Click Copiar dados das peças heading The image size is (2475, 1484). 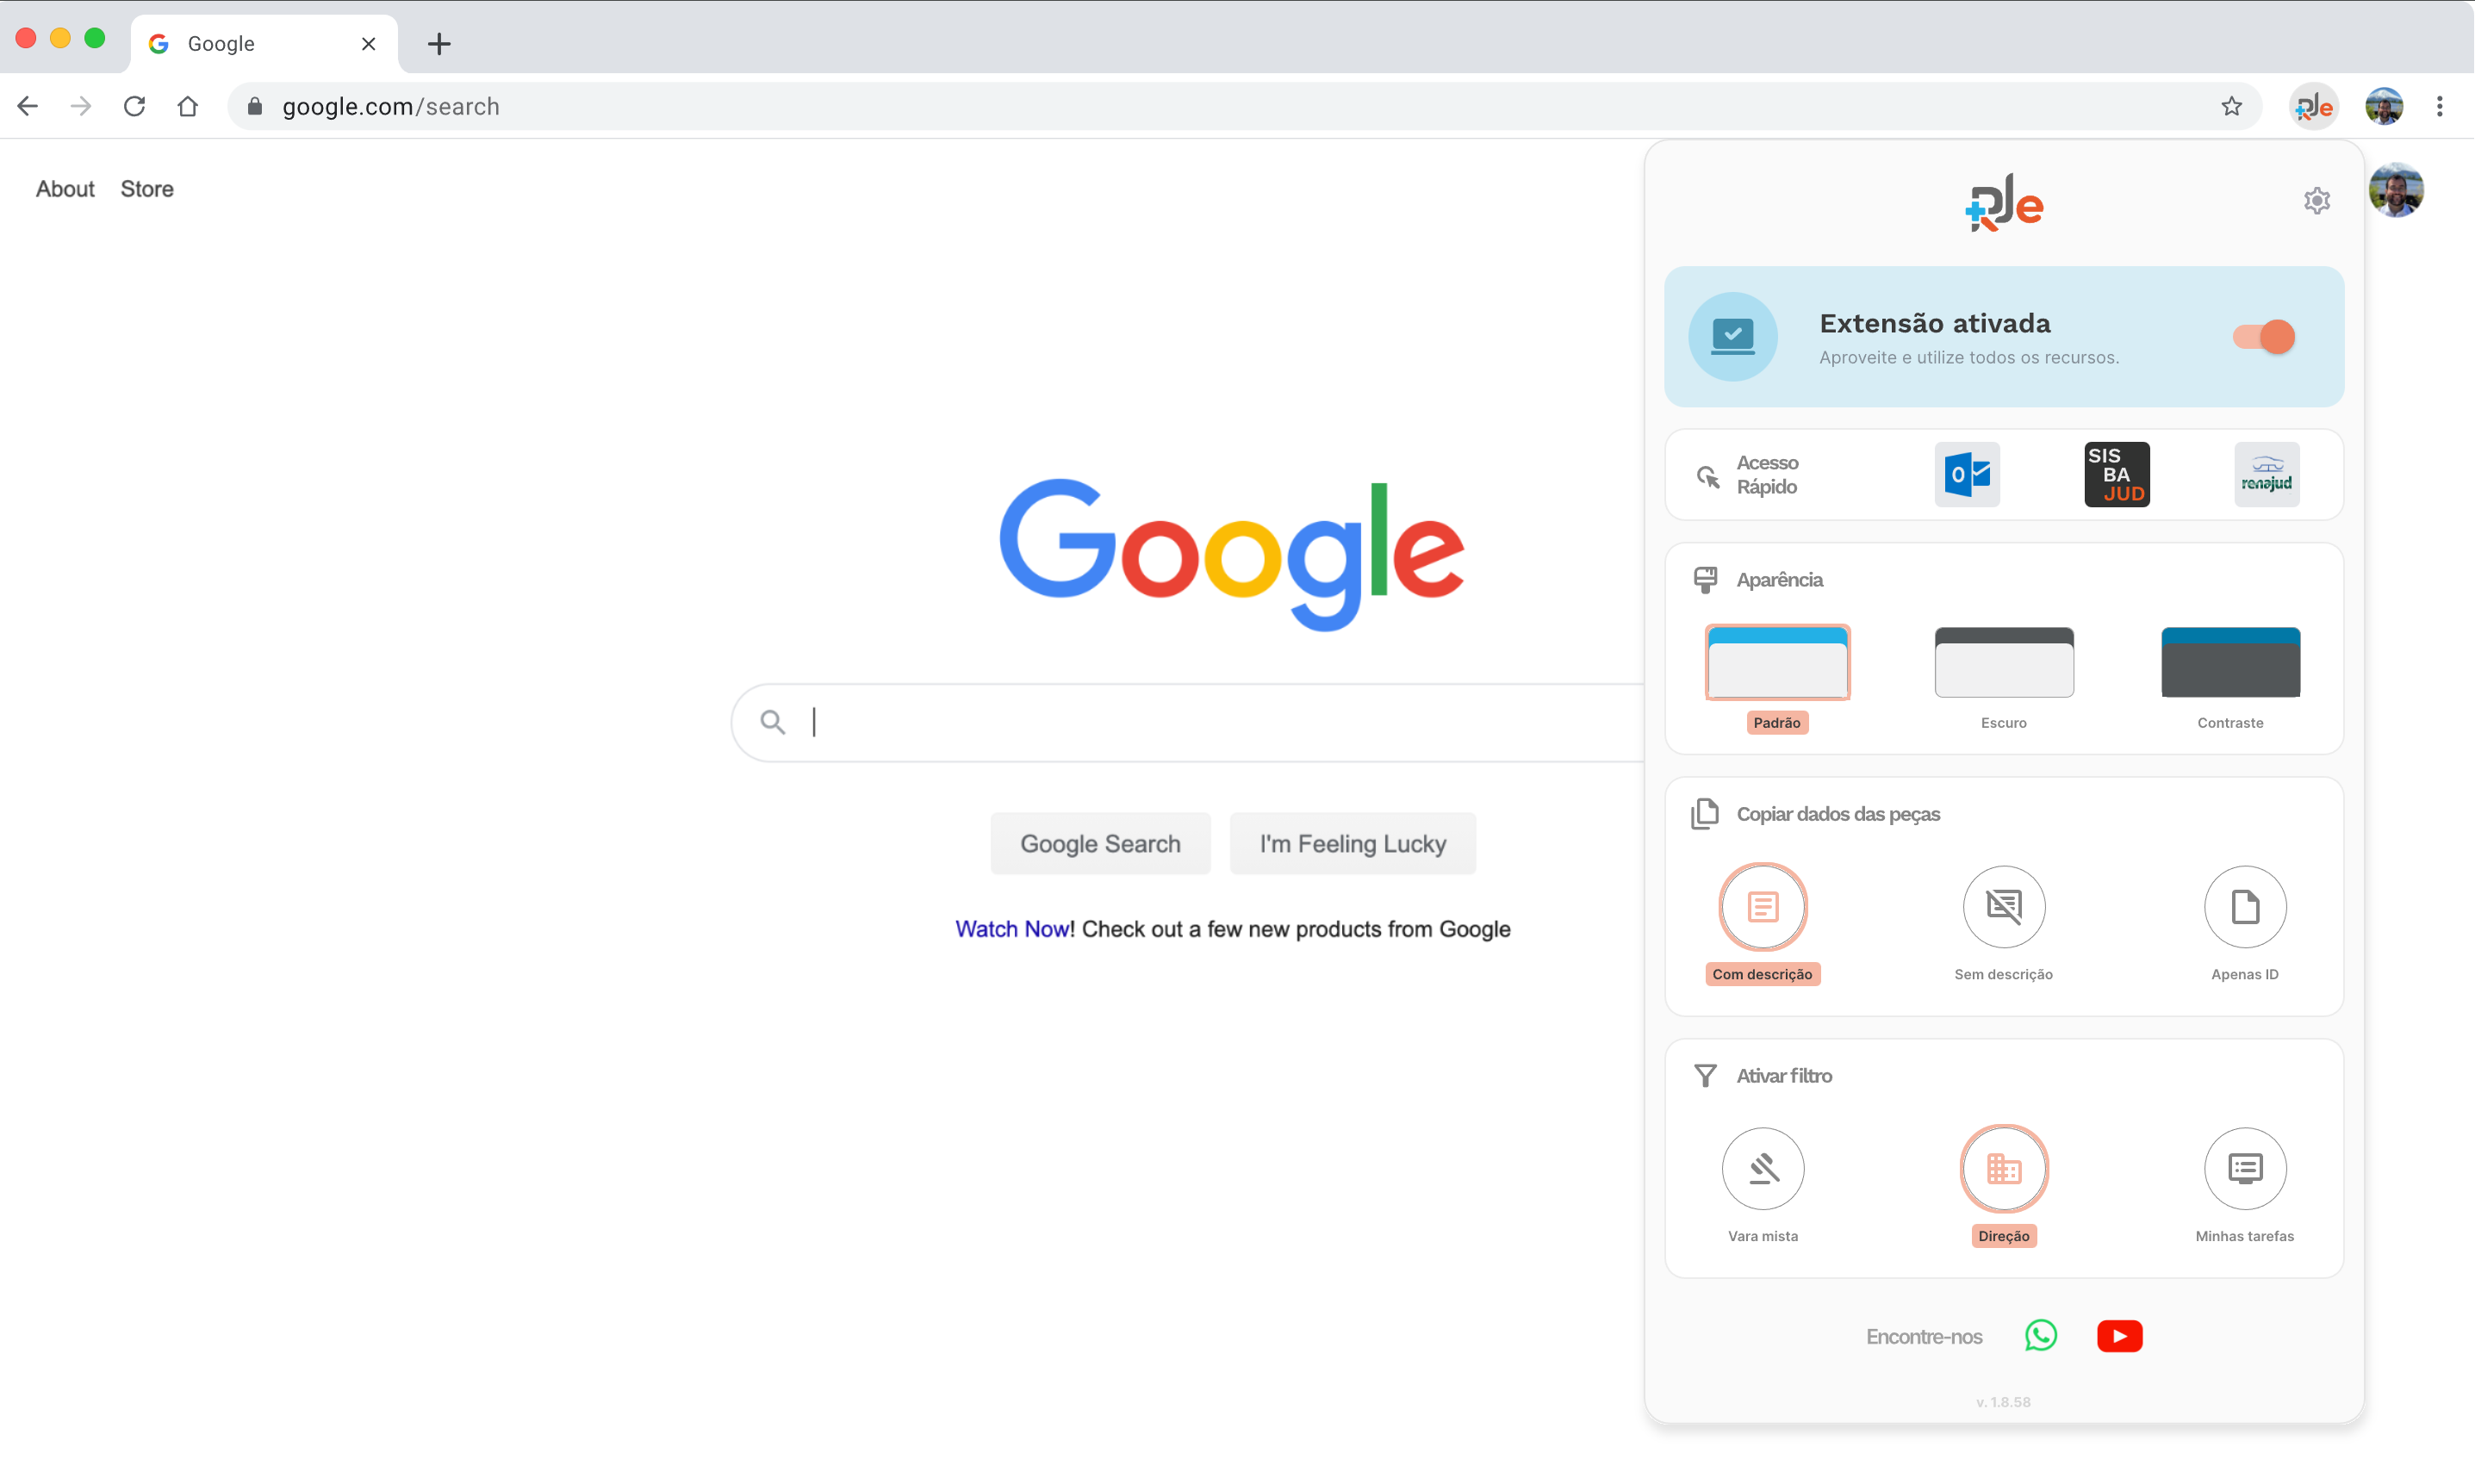tap(1838, 814)
